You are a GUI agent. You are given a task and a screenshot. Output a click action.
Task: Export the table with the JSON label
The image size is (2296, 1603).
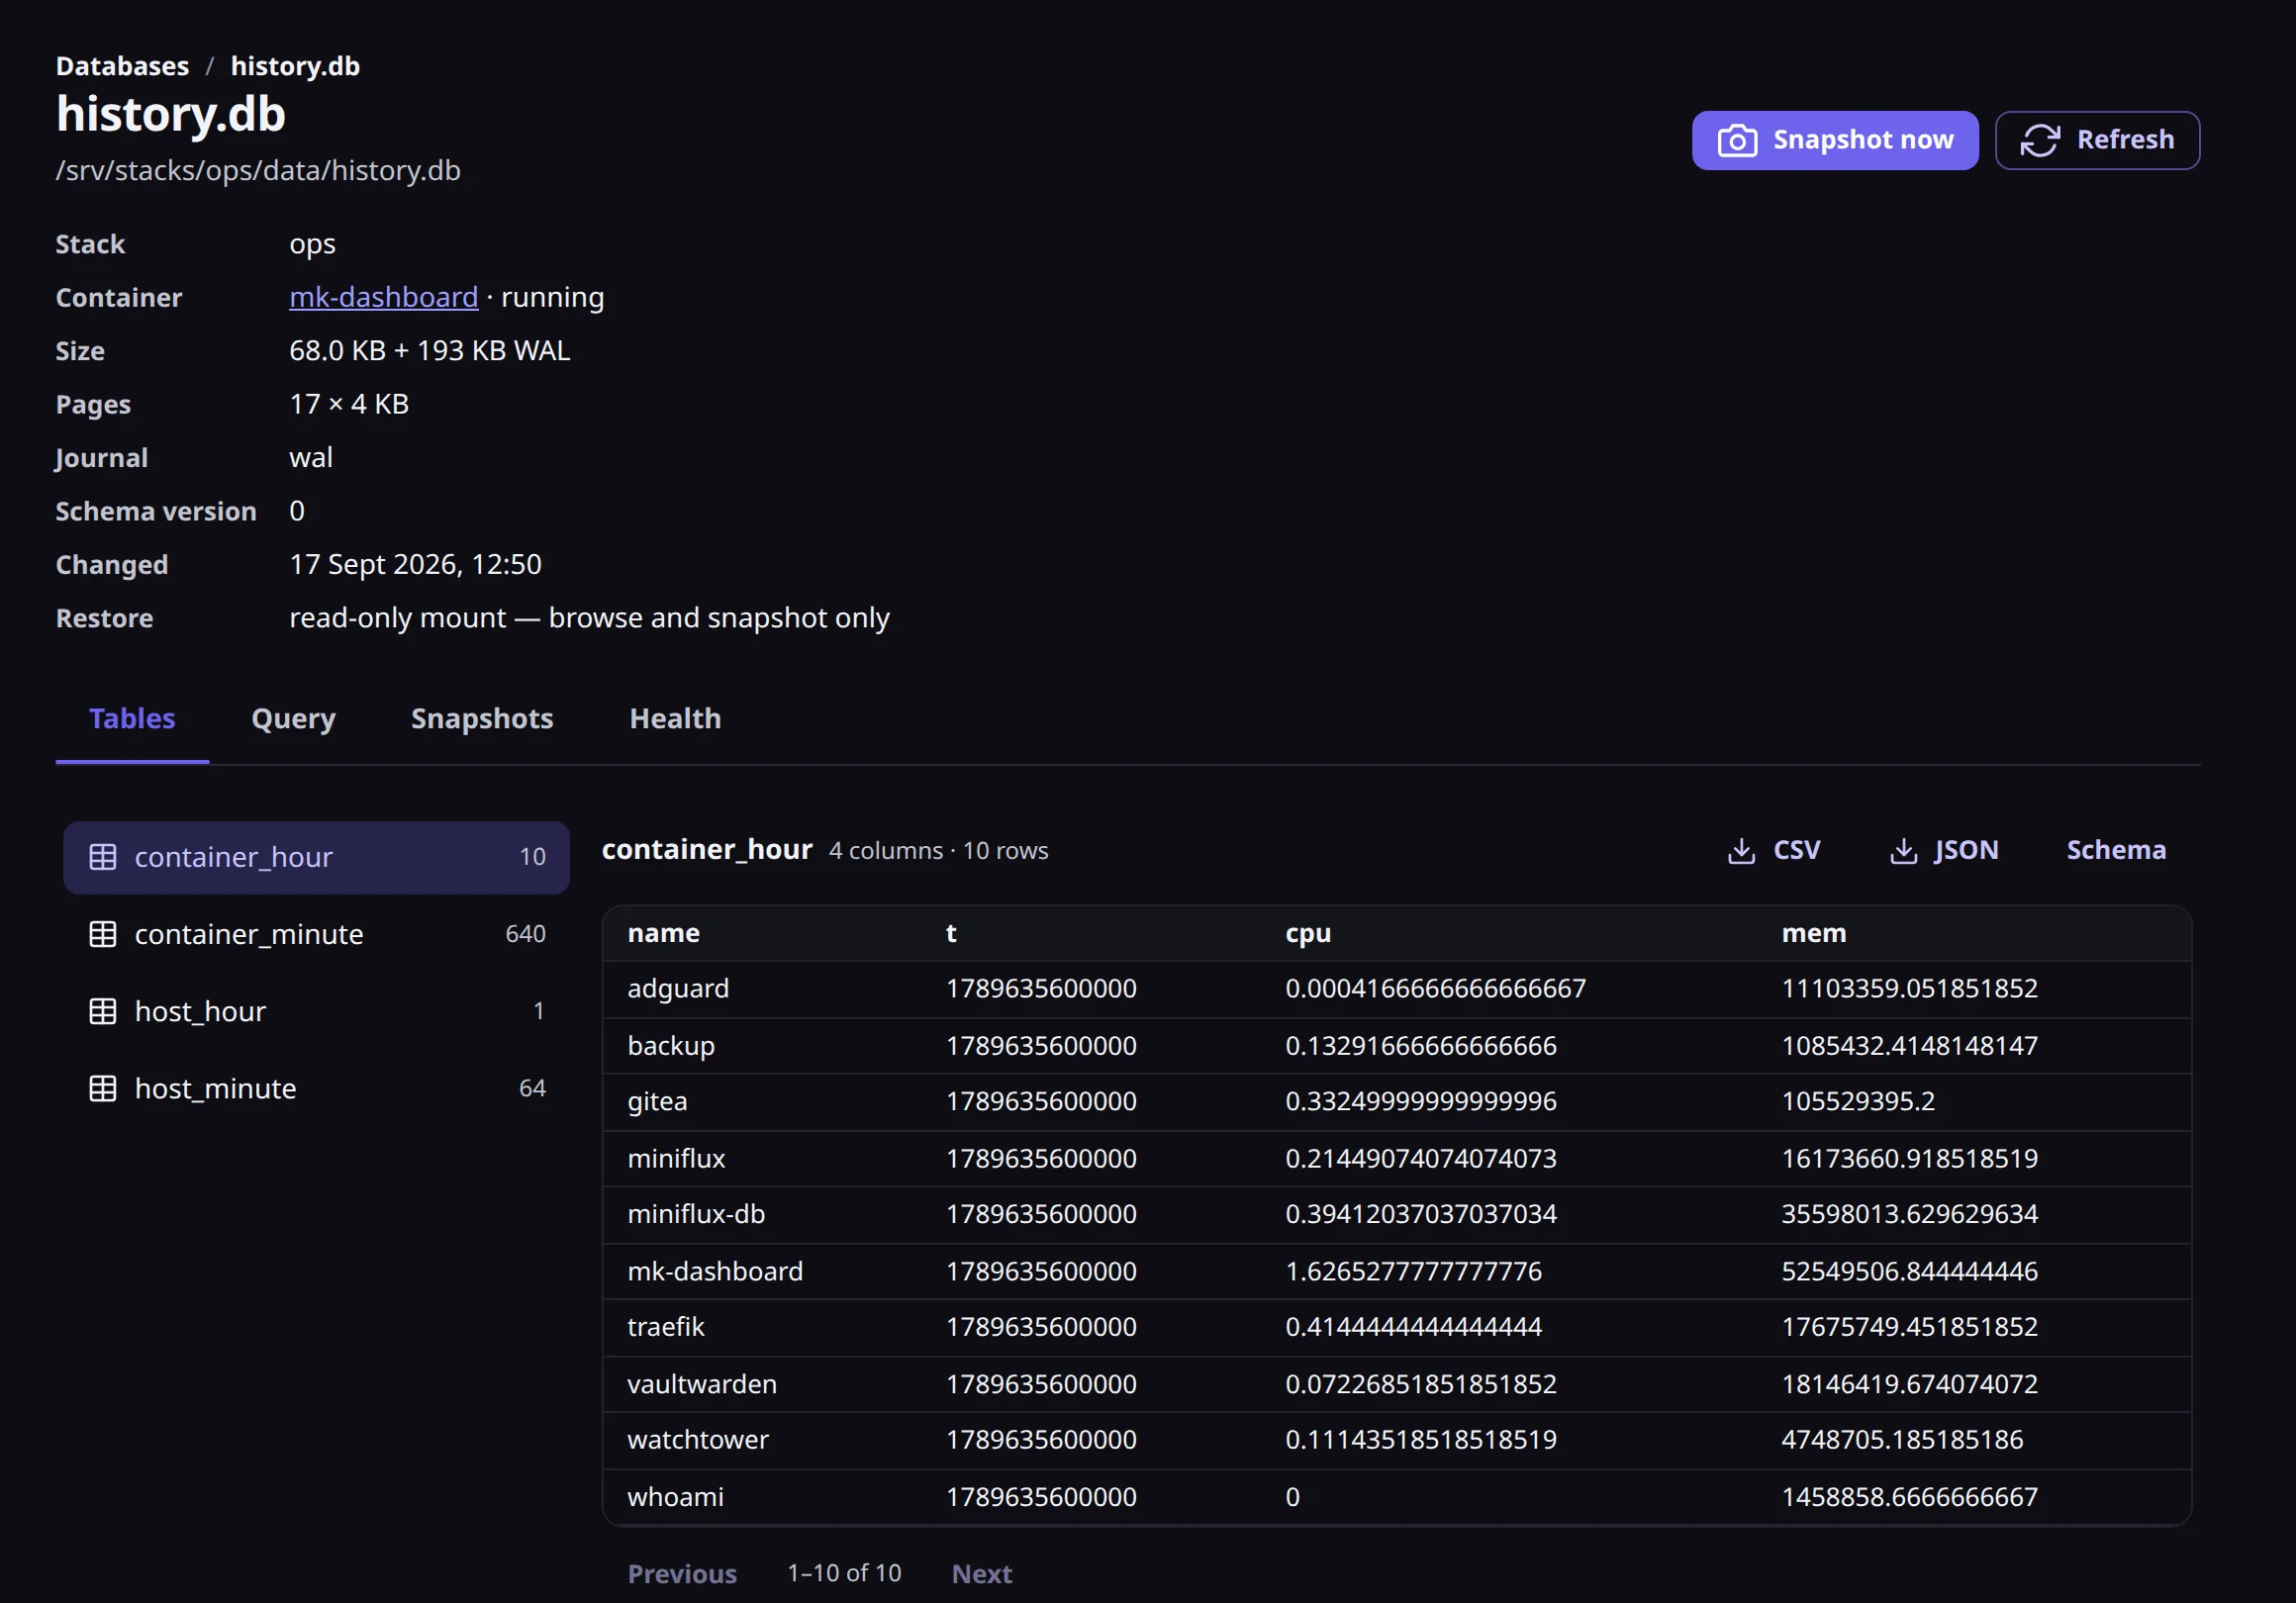click(1966, 850)
